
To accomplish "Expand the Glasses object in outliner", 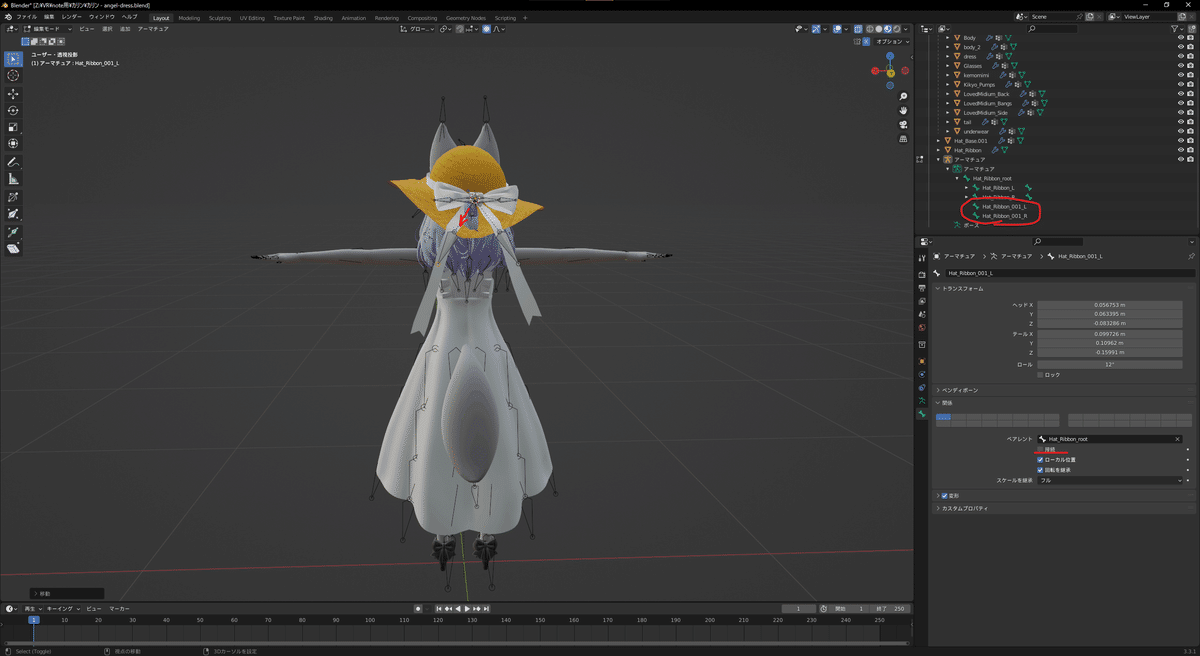I will point(948,66).
